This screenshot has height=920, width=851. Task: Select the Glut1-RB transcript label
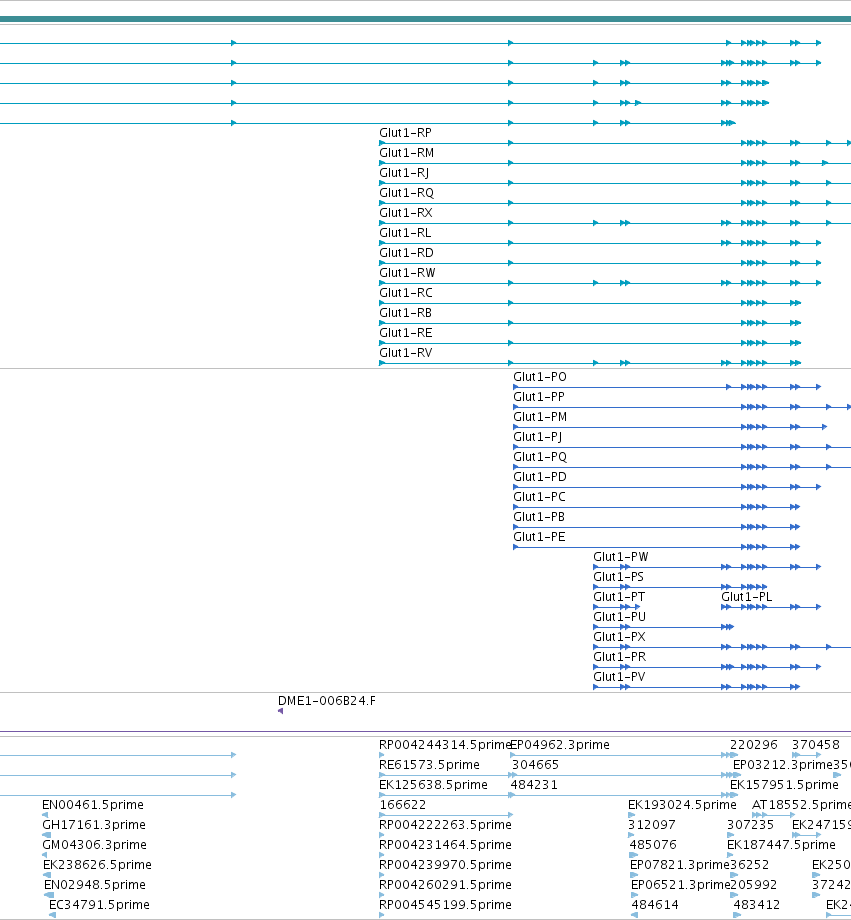click(x=405, y=313)
